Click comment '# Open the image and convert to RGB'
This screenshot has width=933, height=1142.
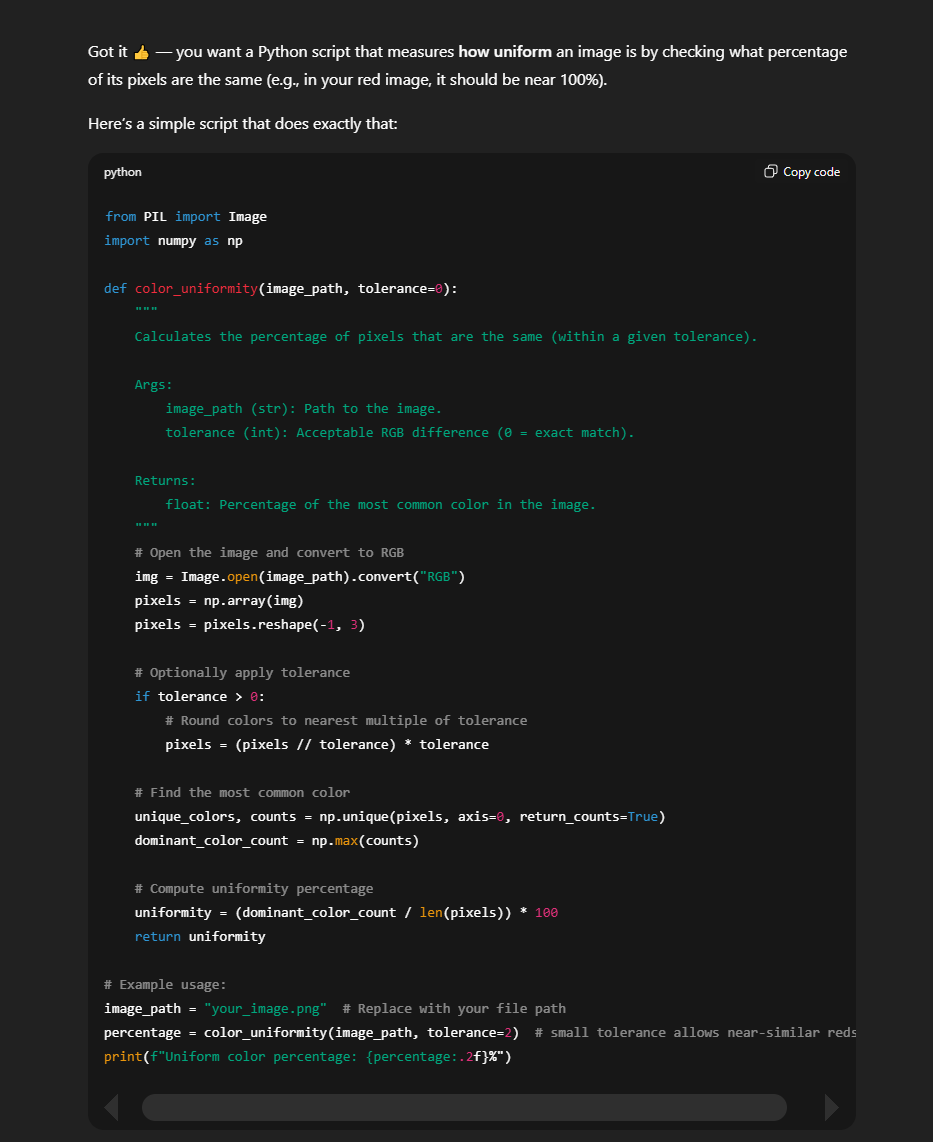point(269,554)
